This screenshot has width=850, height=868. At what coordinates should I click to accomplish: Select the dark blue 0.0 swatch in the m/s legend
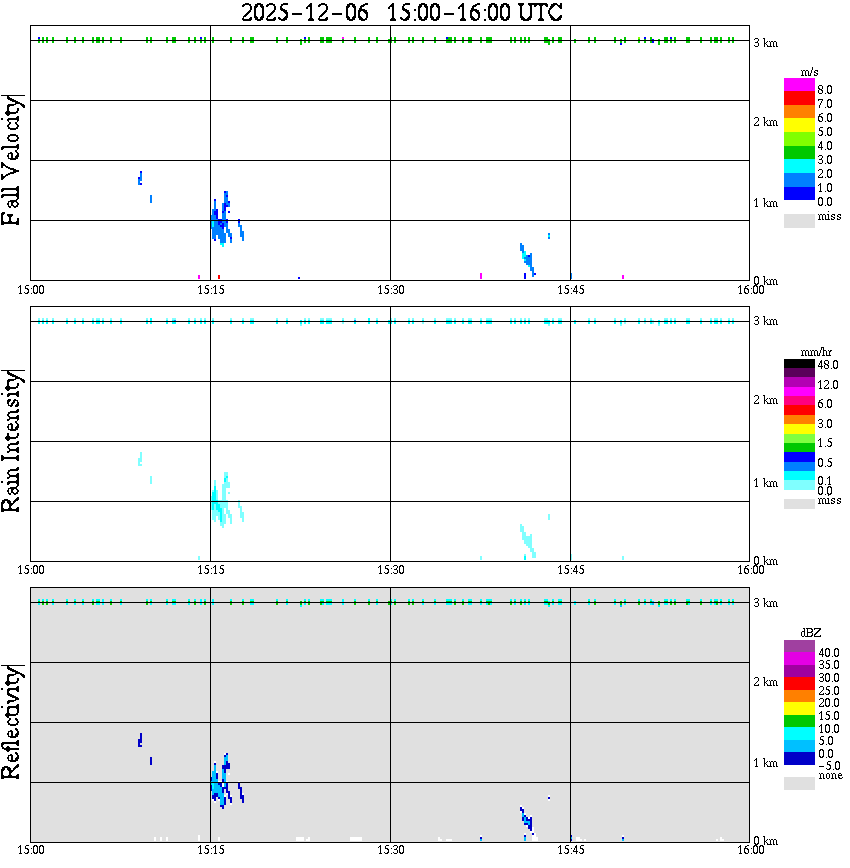pos(799,193)
